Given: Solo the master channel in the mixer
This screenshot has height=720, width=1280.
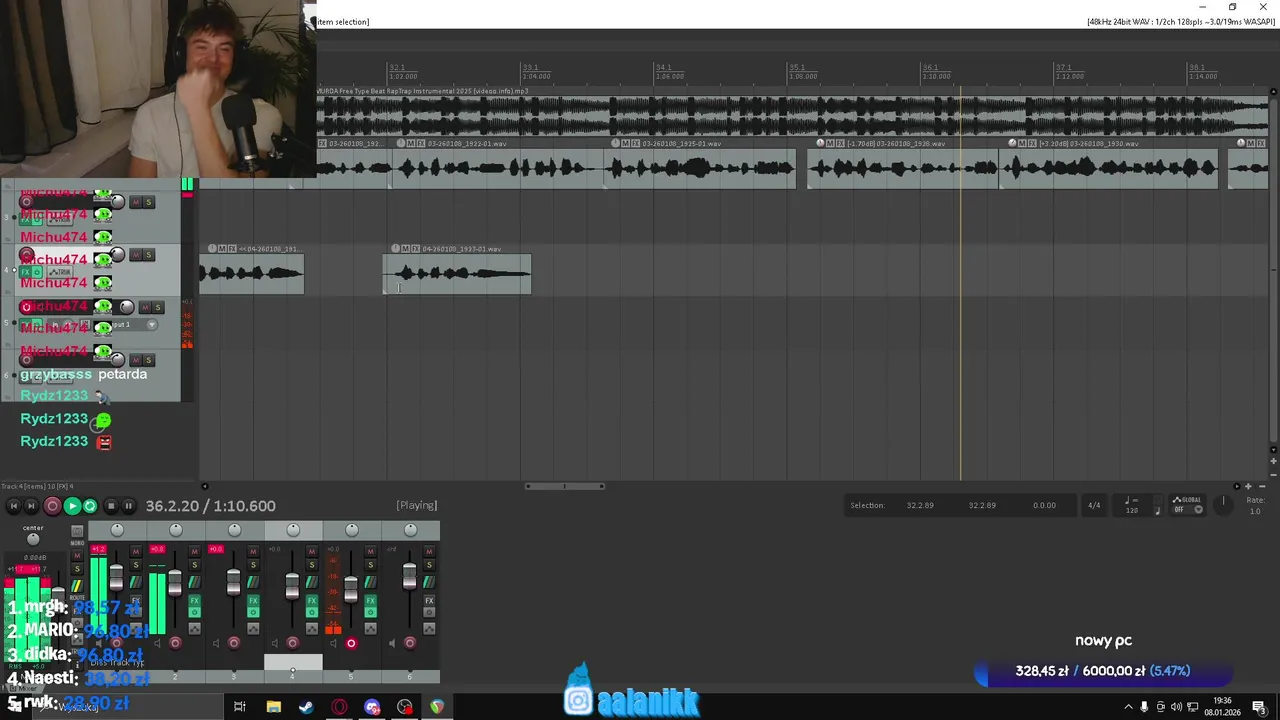Looking at the screenshot, I should click(x=77, y=568).
